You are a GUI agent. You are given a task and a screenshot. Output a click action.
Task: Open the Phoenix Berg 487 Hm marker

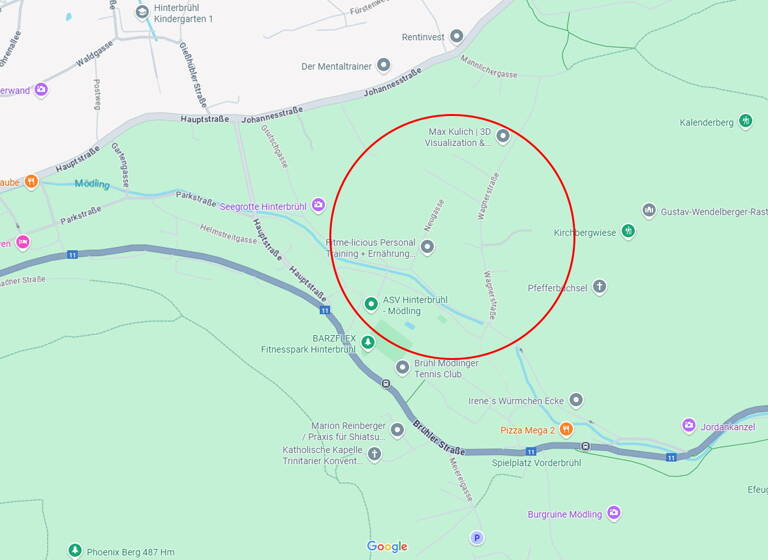pyautogui.click(x=74, y=551)
